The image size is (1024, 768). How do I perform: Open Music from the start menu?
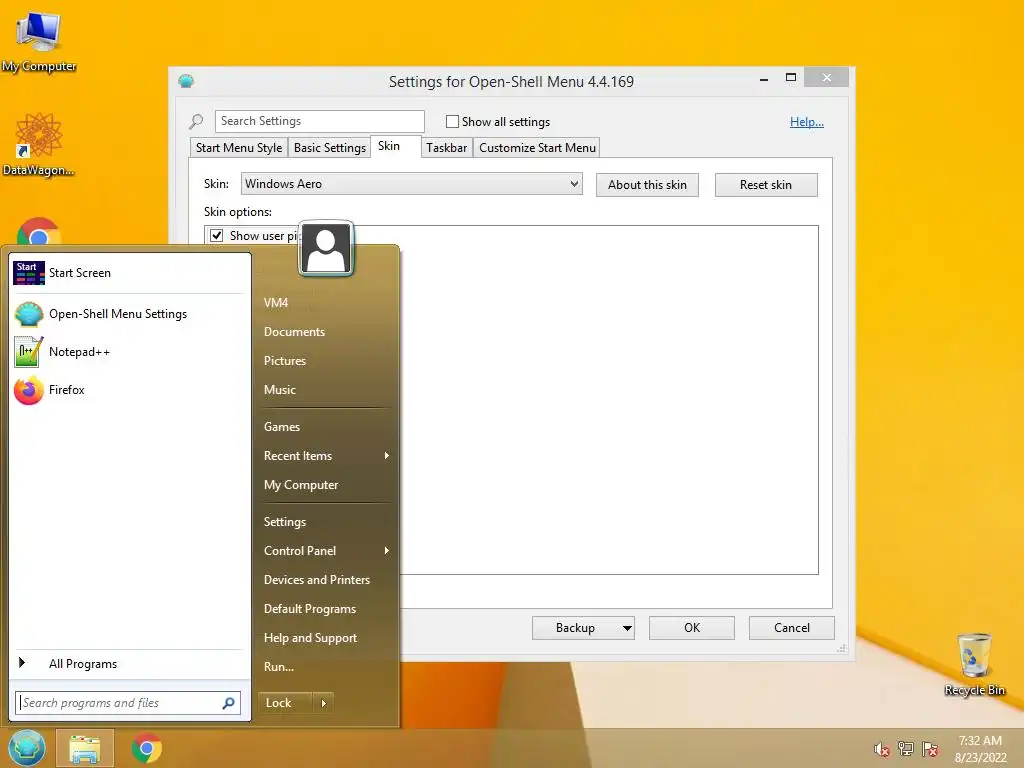327,390
